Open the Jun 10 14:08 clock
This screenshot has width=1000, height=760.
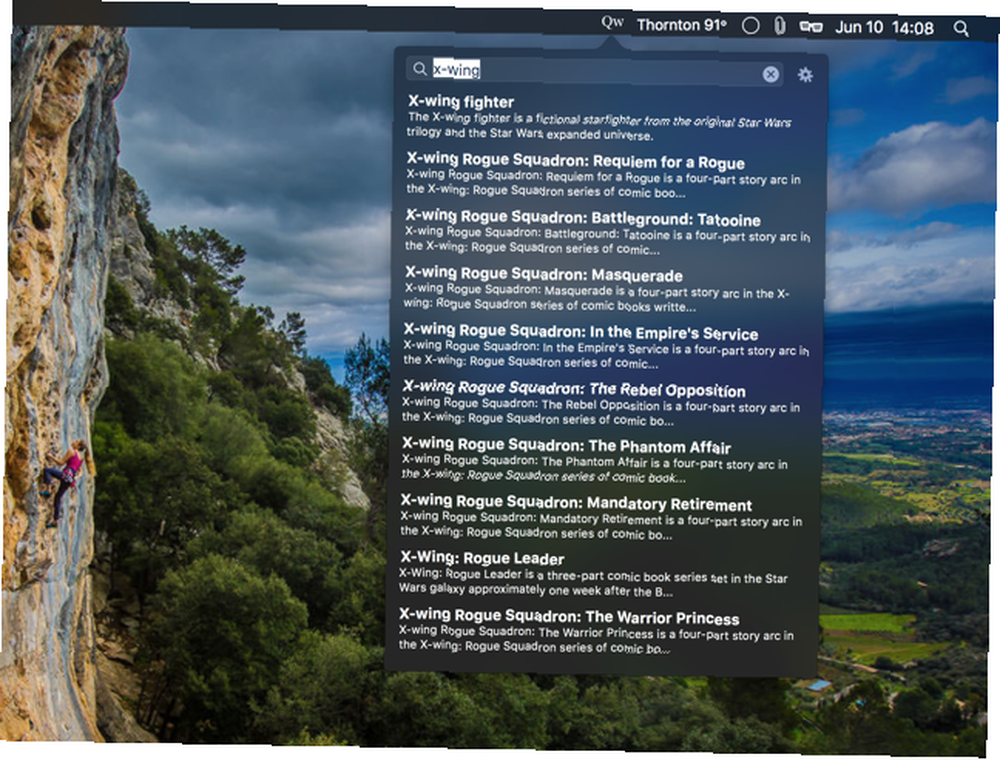tap(884, 27)
